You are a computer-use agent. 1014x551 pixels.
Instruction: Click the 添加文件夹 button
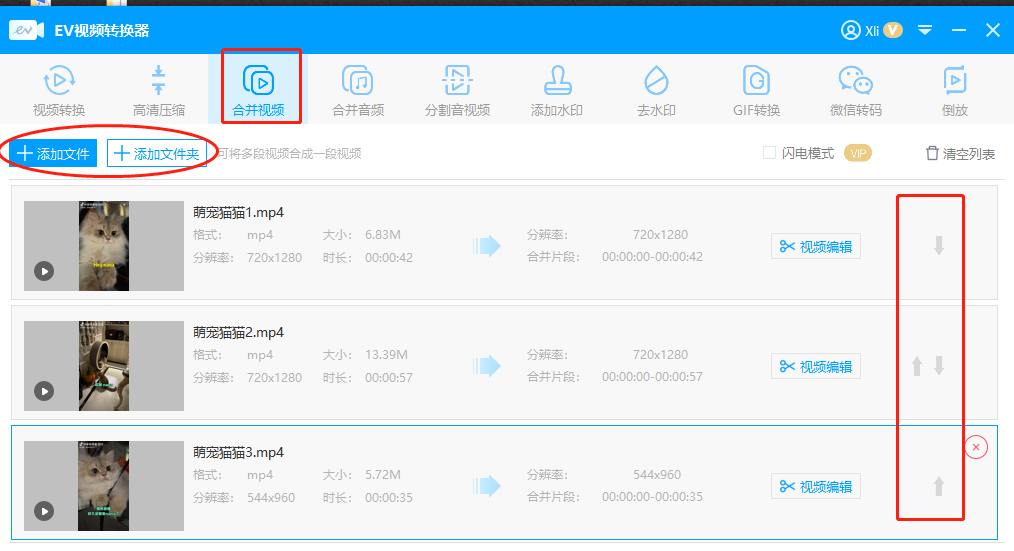tap(156, 153)
